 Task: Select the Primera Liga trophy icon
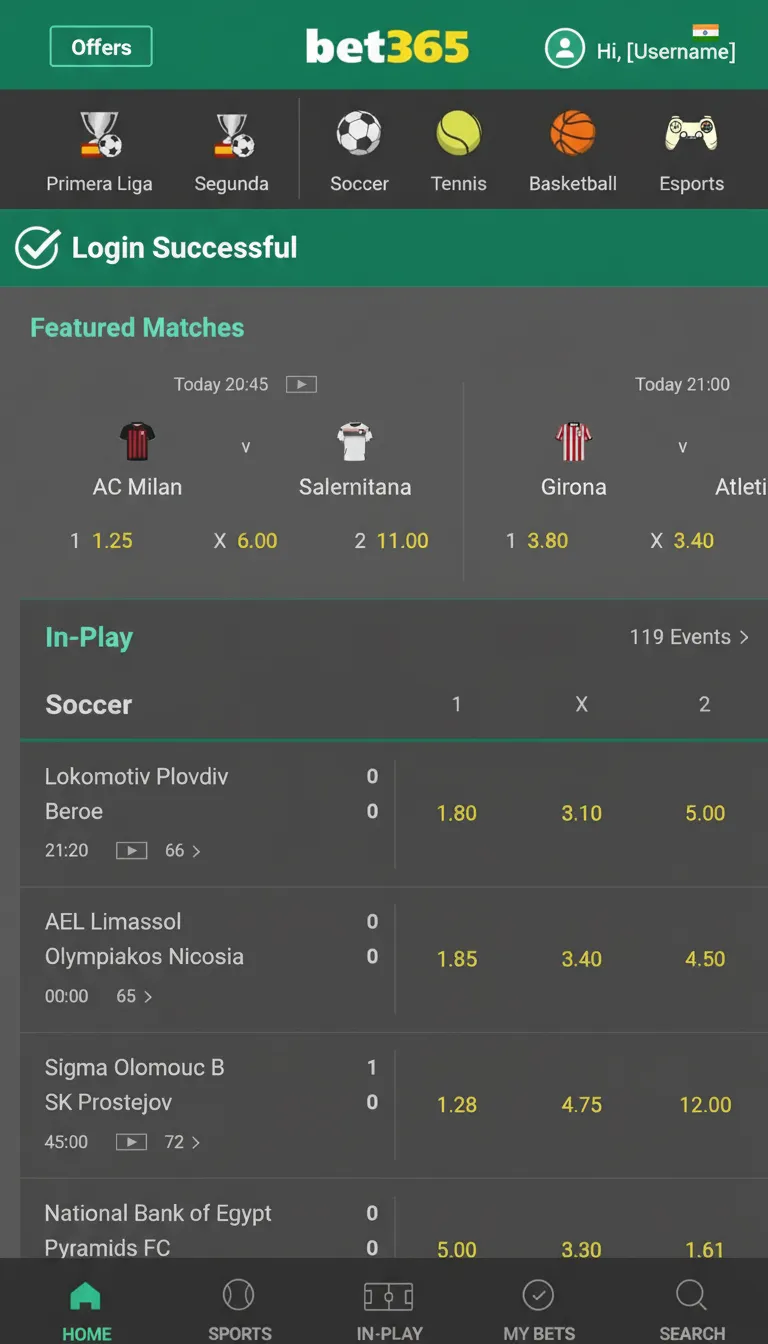click(x=100, y=135)
